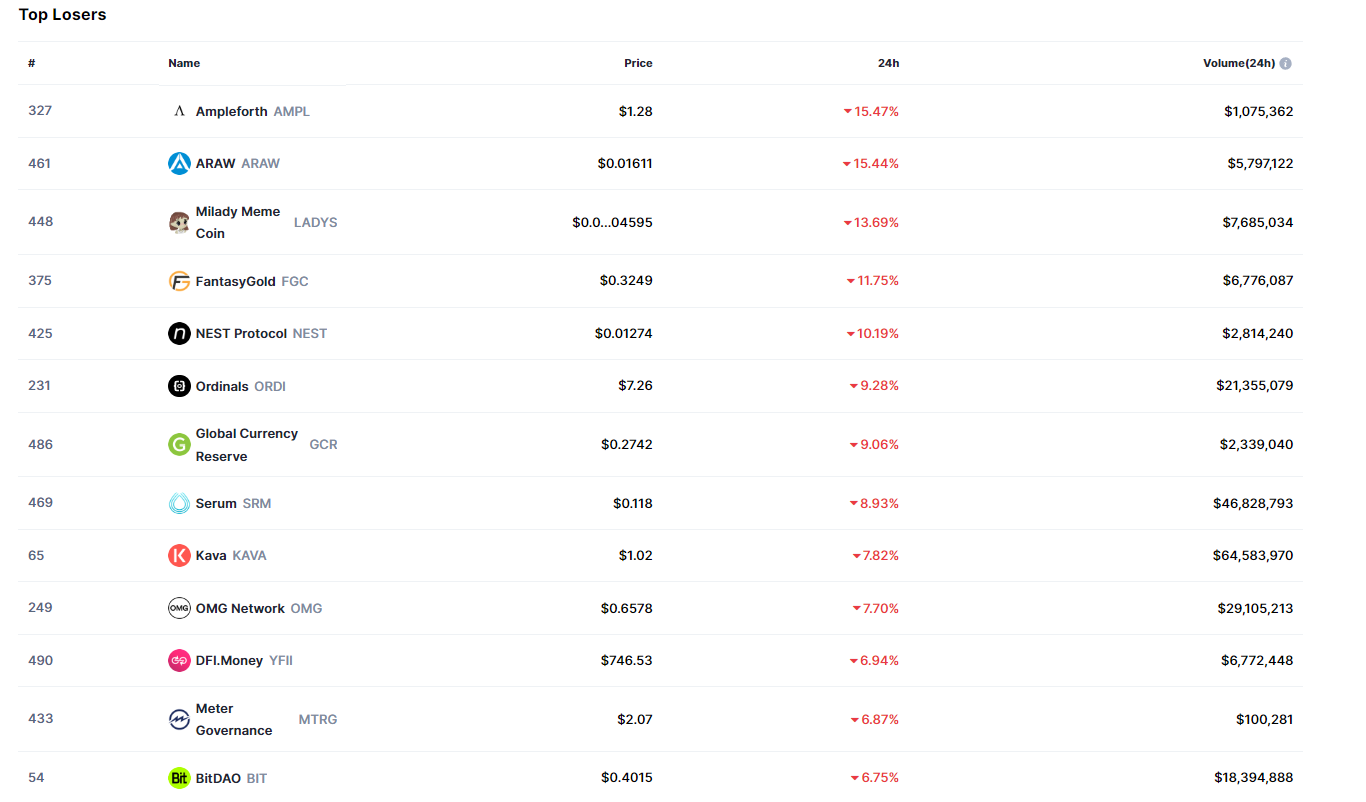This screenshot has height=802, width=1366.
Task: Open the Serum SRM coin link
Action: point(216,503)
